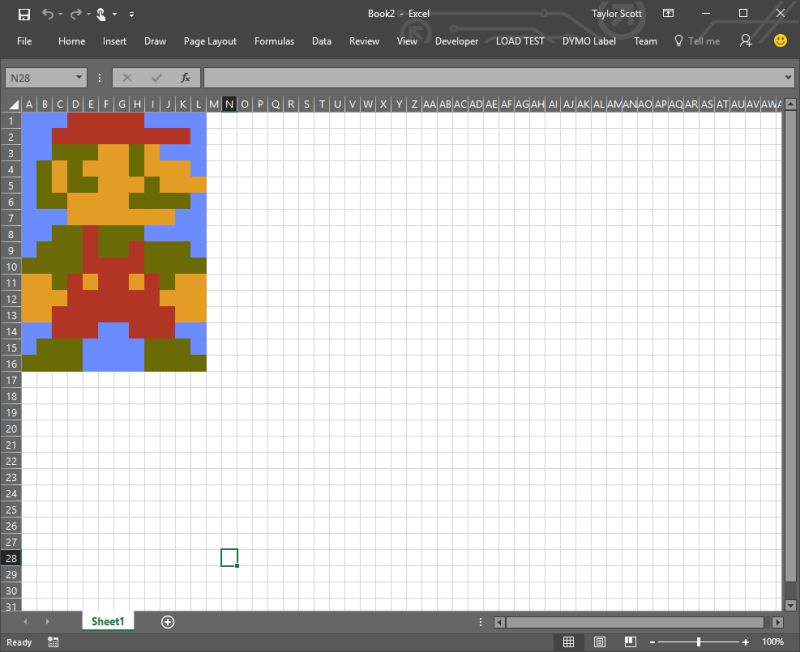The width and height of the screenshot is (800, 652).
Task: Click the smiley Feedback icon
Action: point(778,41)
